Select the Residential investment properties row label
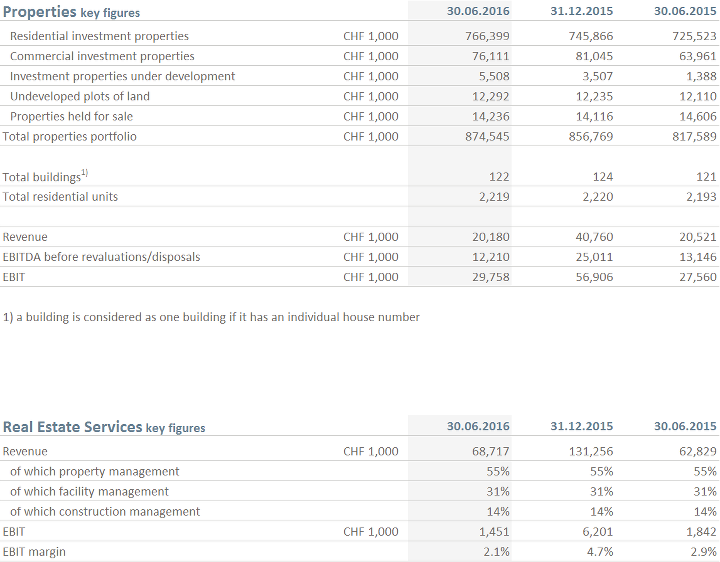 99,36
